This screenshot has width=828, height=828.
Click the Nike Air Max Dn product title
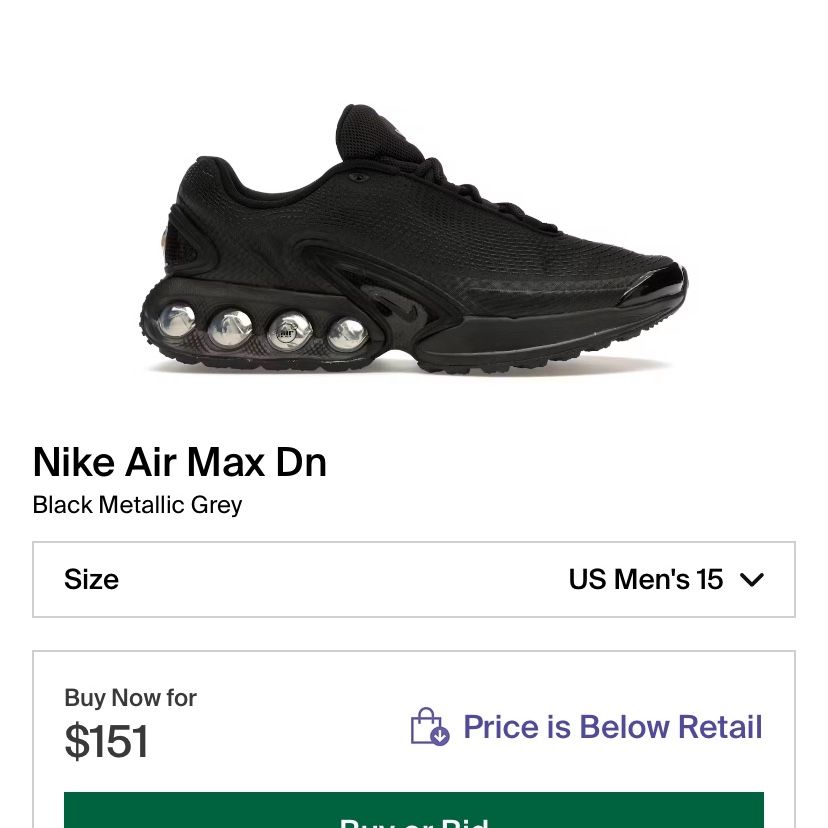click(x=180, y=462)
